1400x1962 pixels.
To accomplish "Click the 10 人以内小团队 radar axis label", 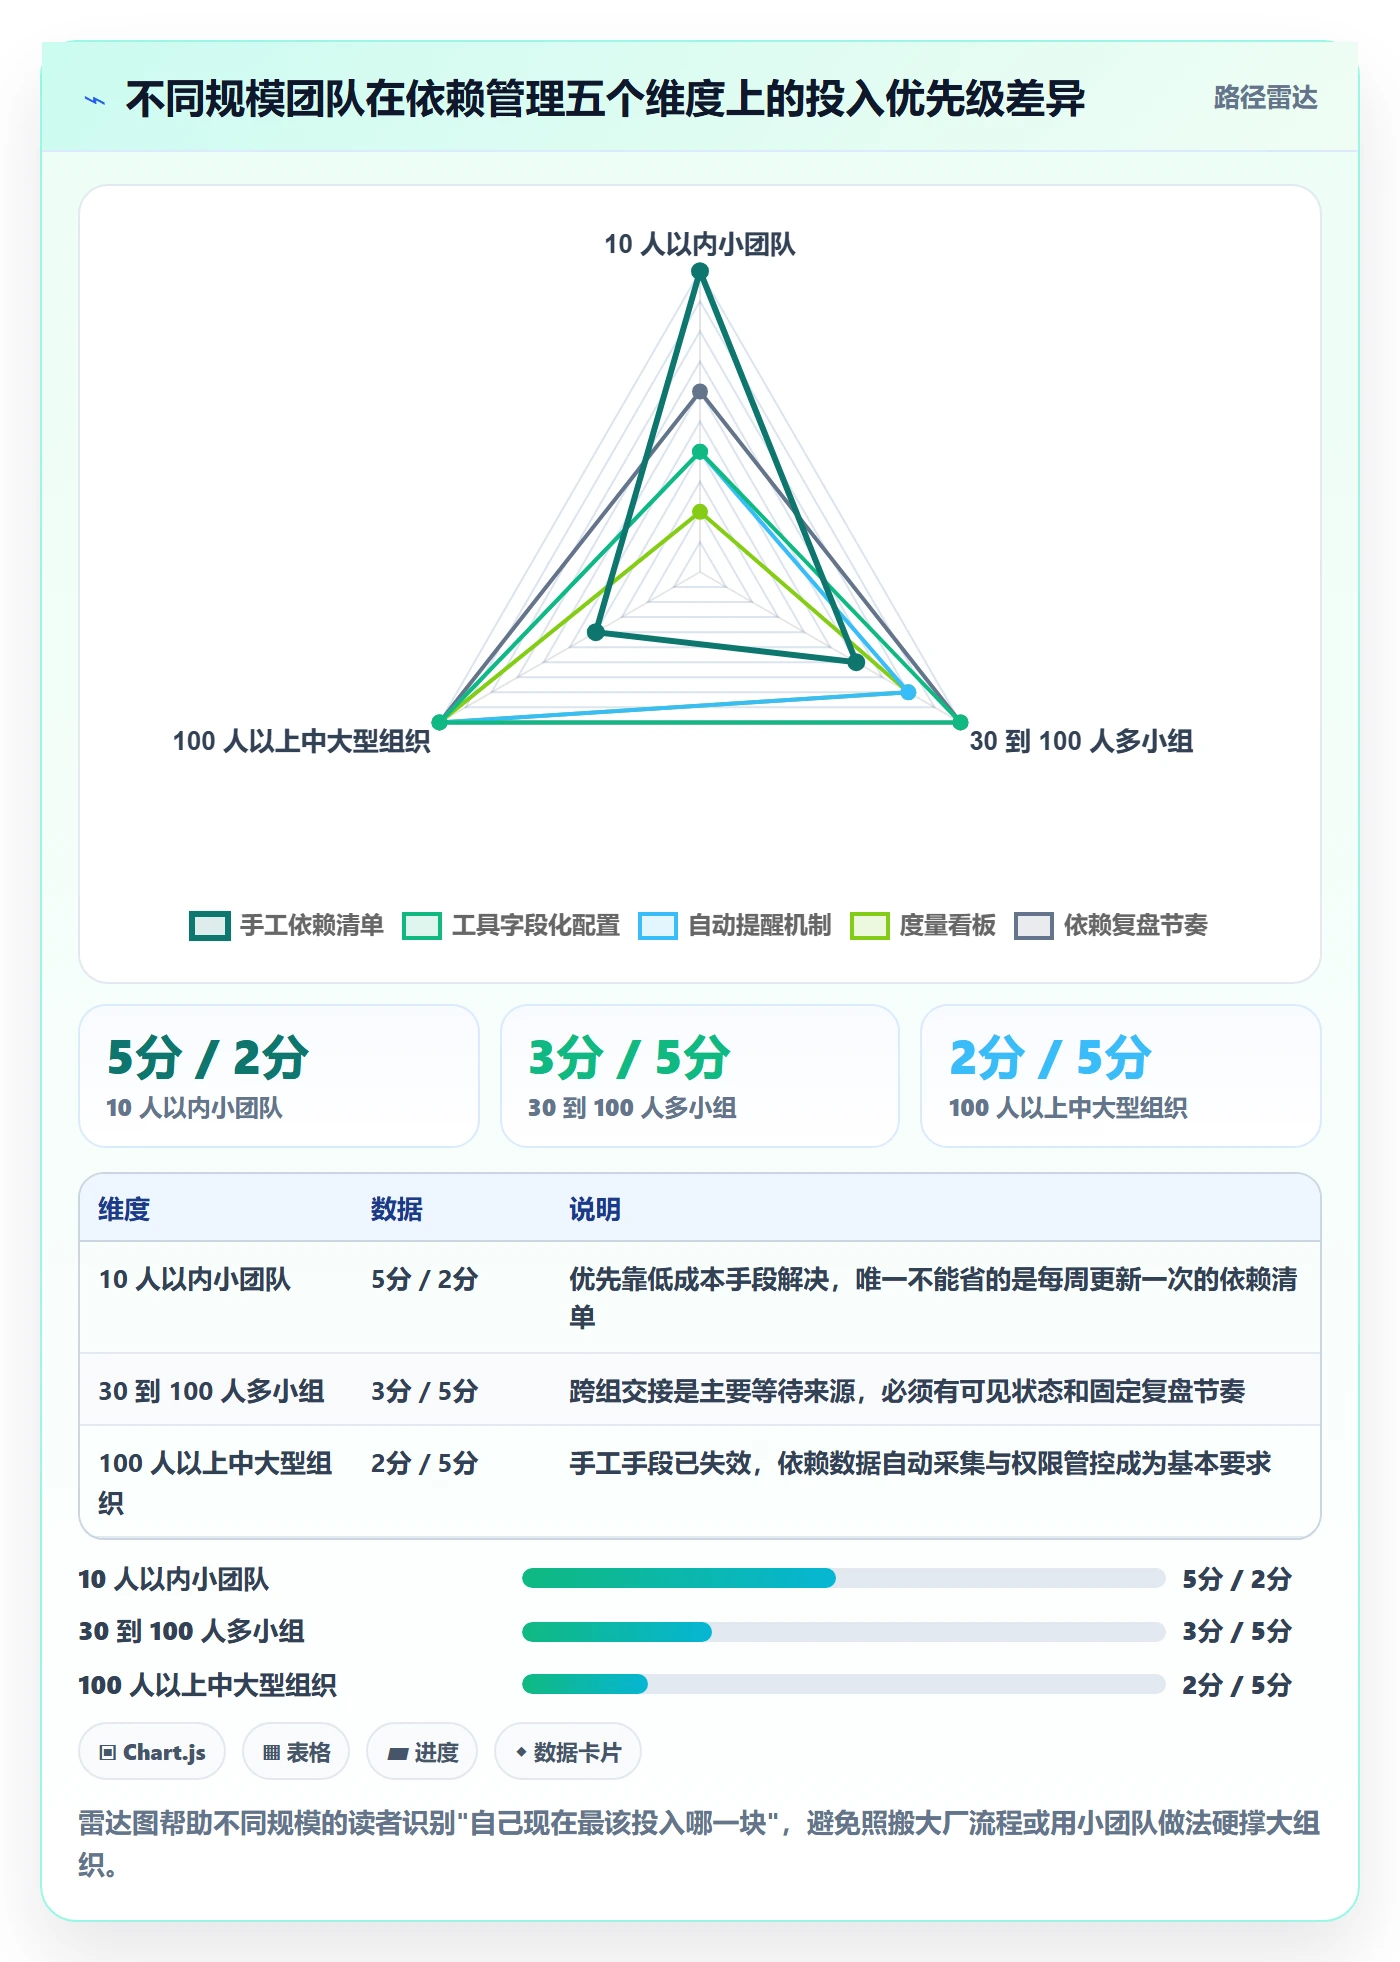I will [700, 244].
